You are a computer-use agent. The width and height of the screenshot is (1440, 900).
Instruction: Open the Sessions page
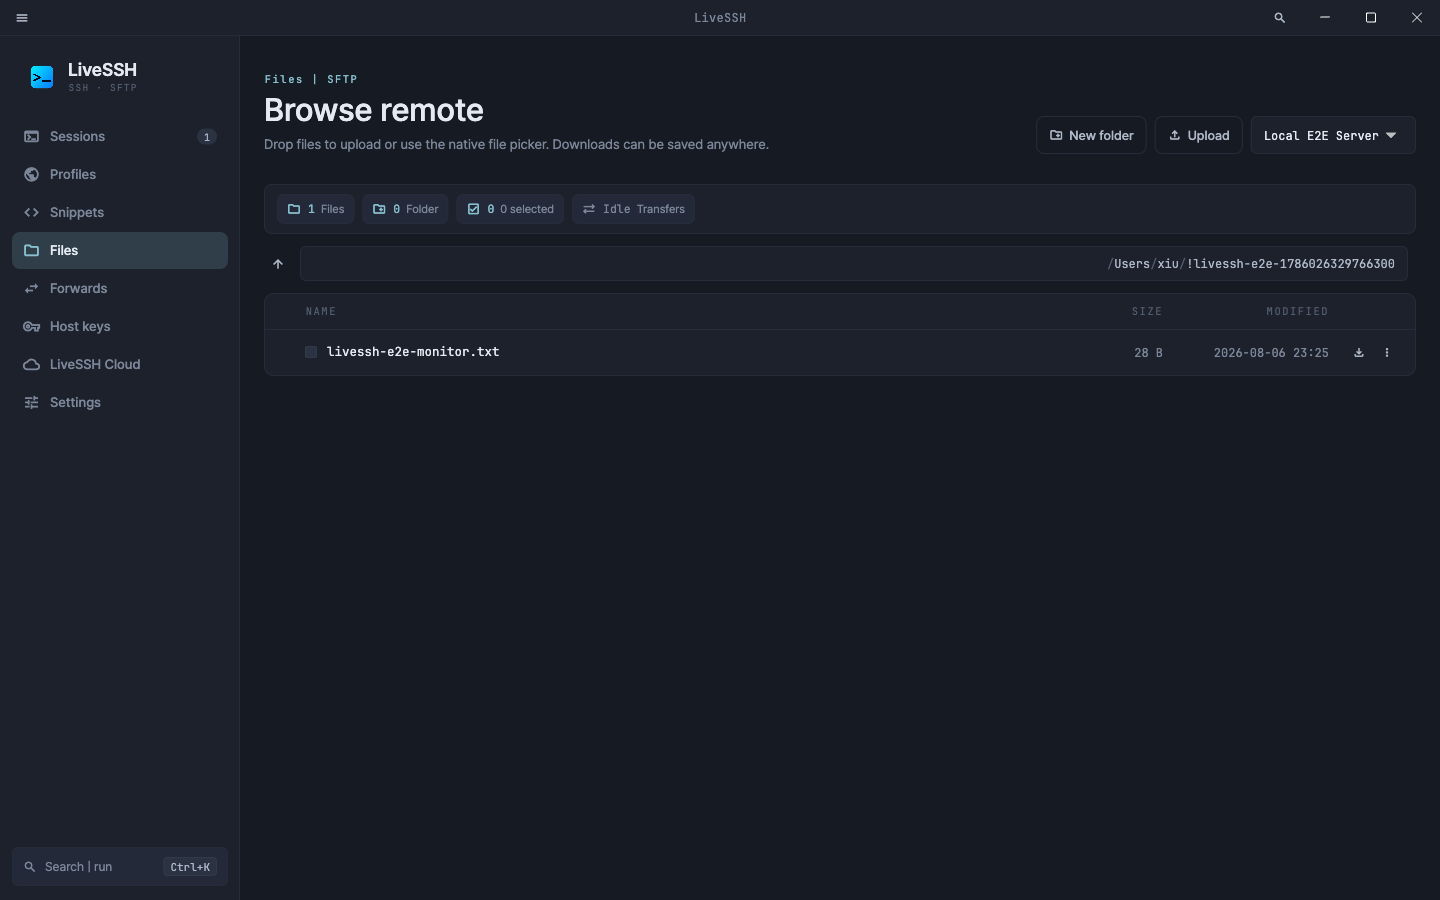click(x=120, y=137)
